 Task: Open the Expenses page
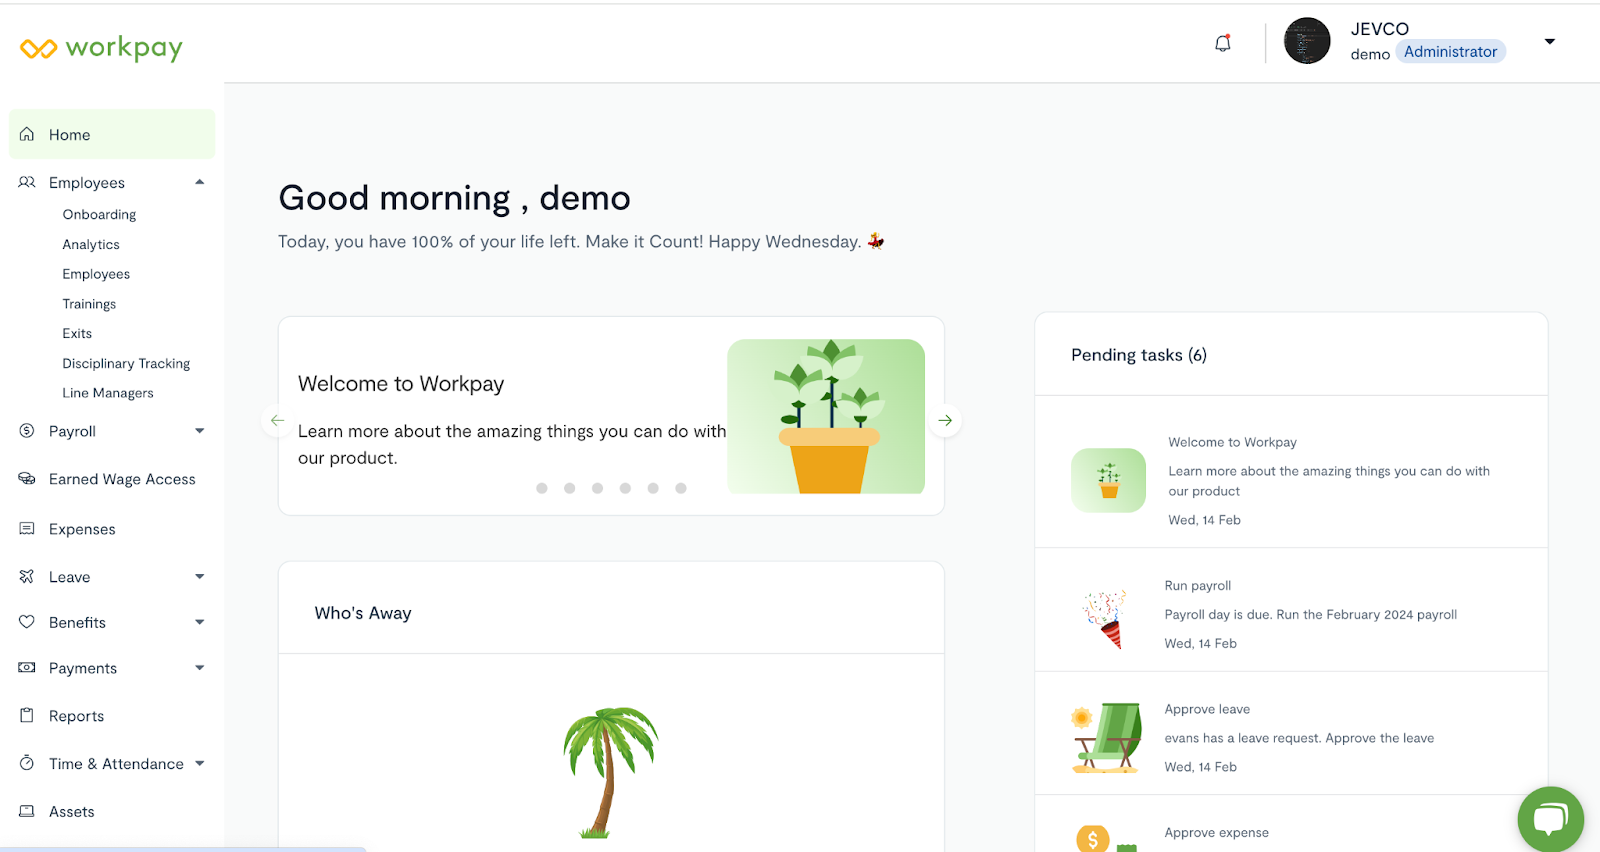[82, 529]
